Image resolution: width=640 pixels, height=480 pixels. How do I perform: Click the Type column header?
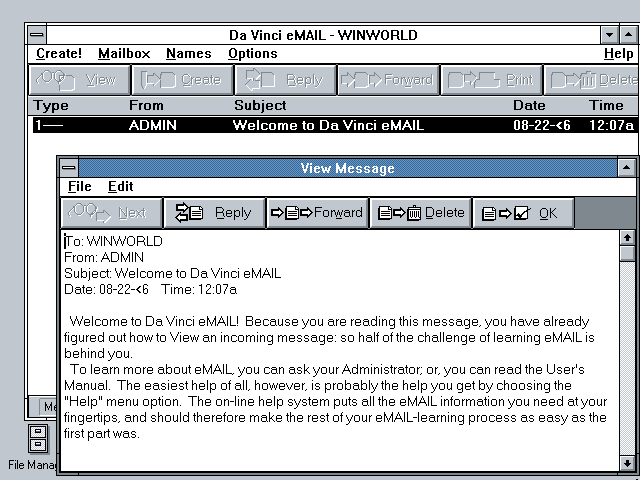coord(51,105)
